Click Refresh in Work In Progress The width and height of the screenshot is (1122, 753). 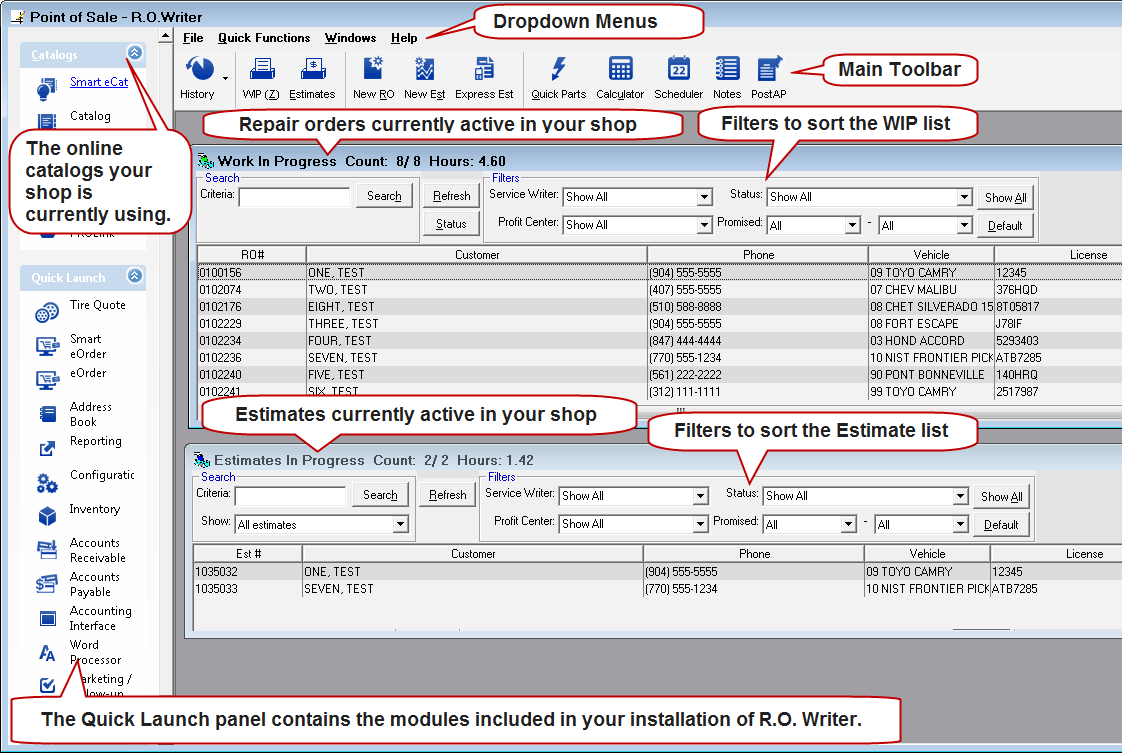[451, 196]
